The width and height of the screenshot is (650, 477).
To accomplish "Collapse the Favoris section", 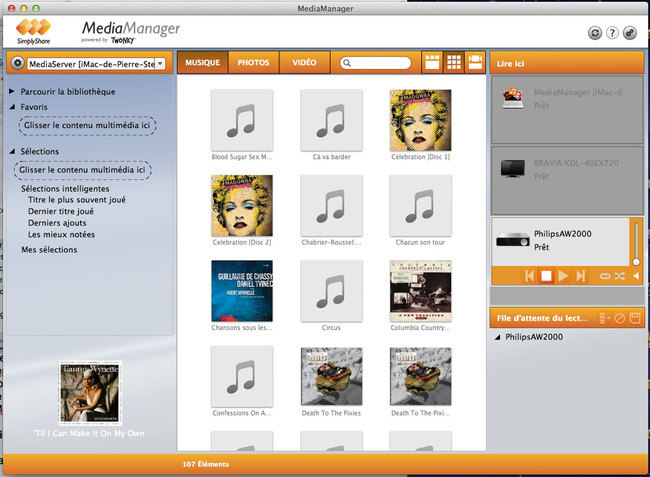I will point(12,107).
